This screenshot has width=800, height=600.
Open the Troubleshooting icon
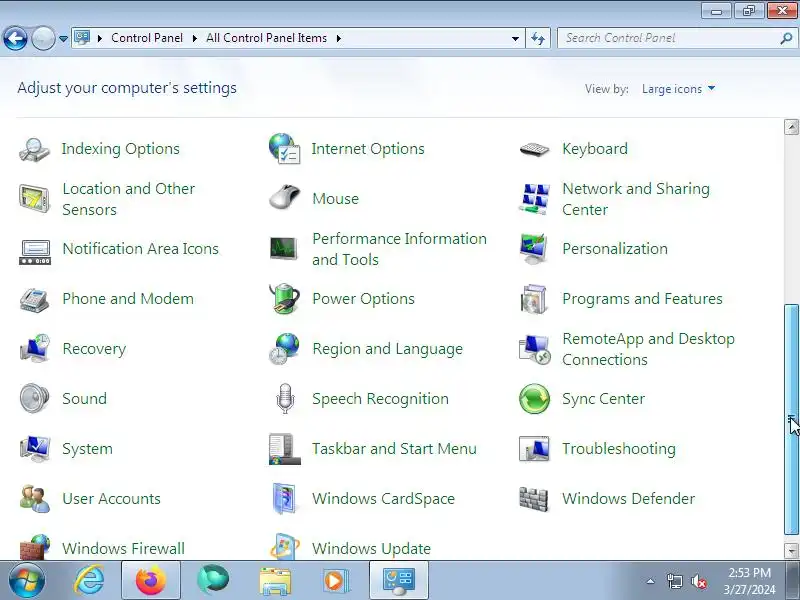[x=534, y=449]
